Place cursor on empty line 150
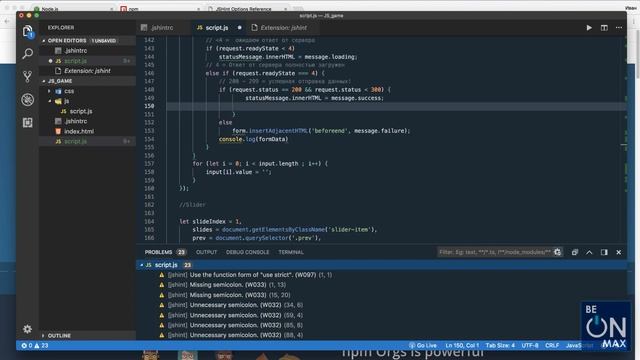 [x=396, y=106]
